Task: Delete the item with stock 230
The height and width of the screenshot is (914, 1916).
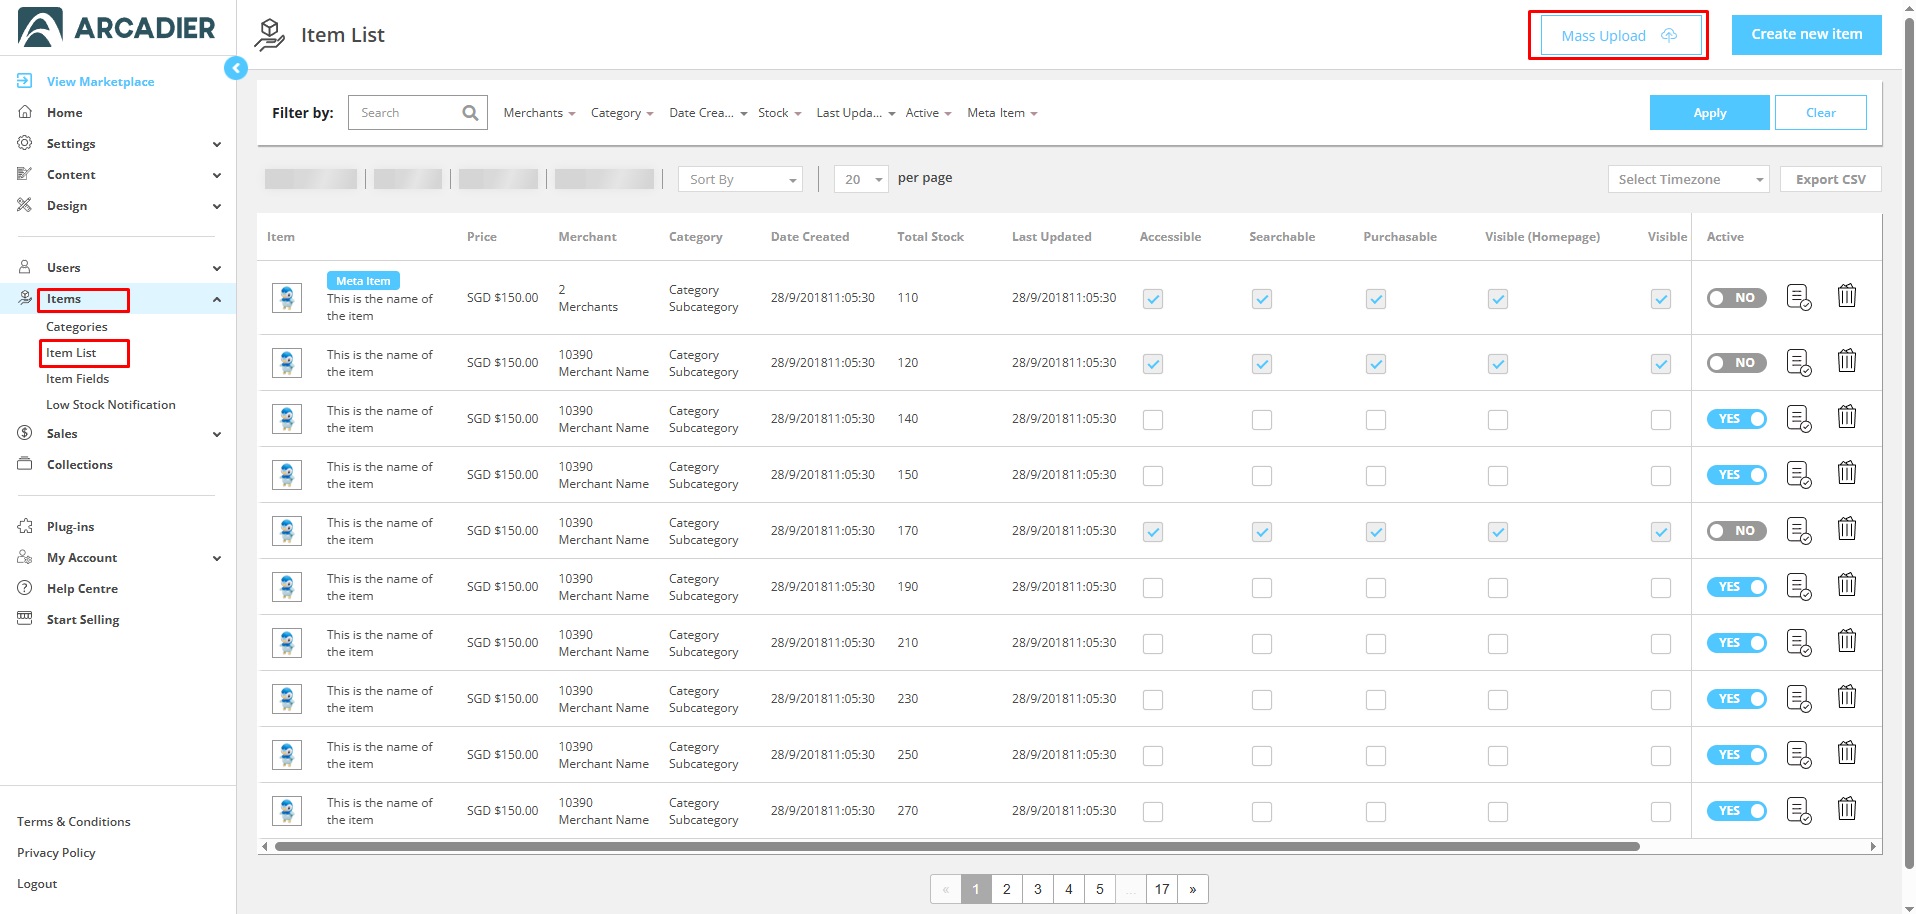Action: click(x=1847, y=697)
